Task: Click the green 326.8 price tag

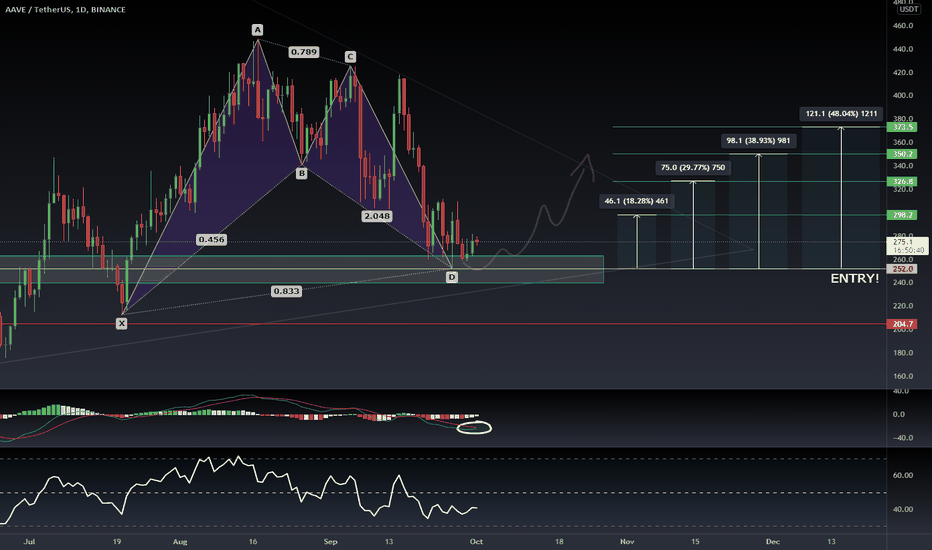Action: click(x=902, y=181)
